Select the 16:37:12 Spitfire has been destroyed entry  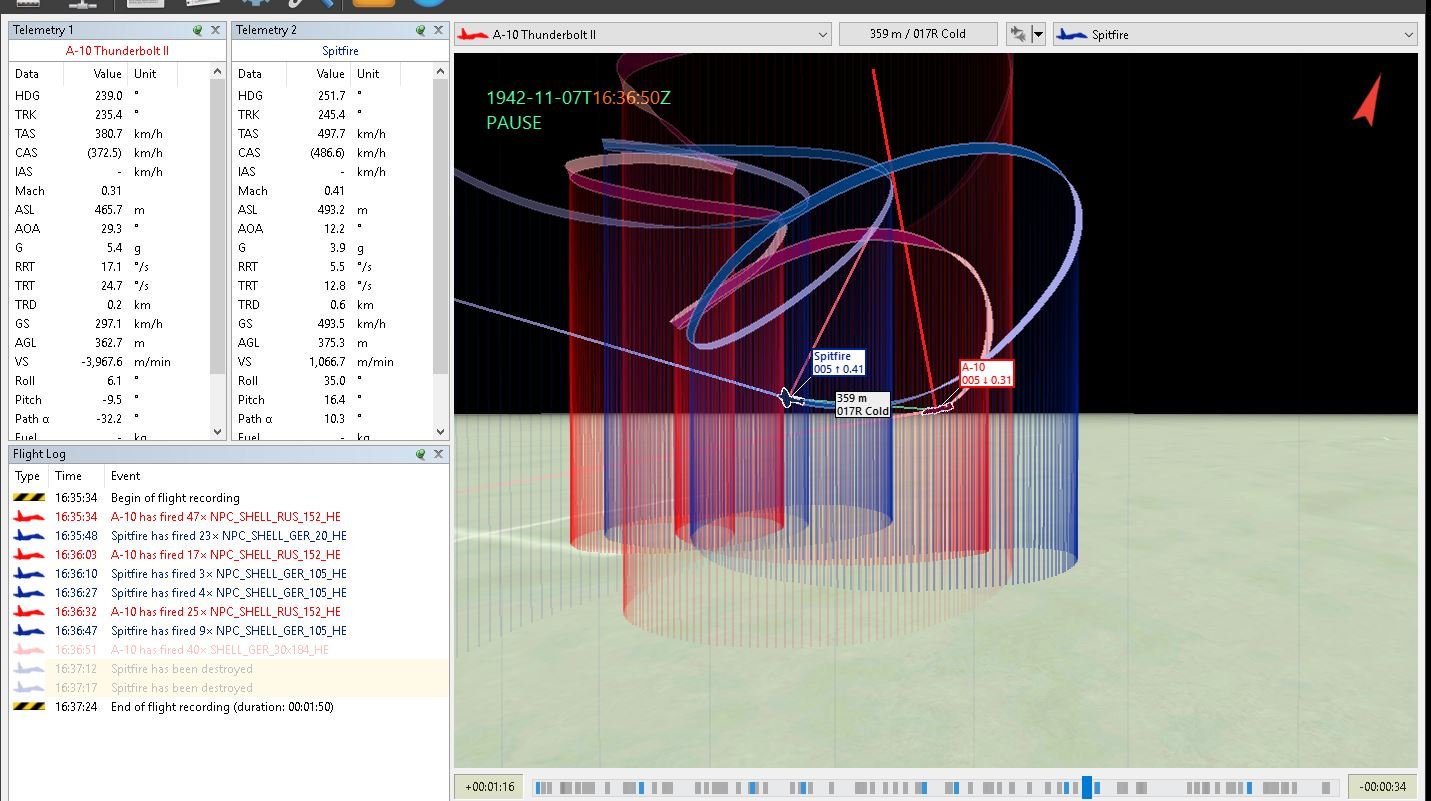click(228, 669)
